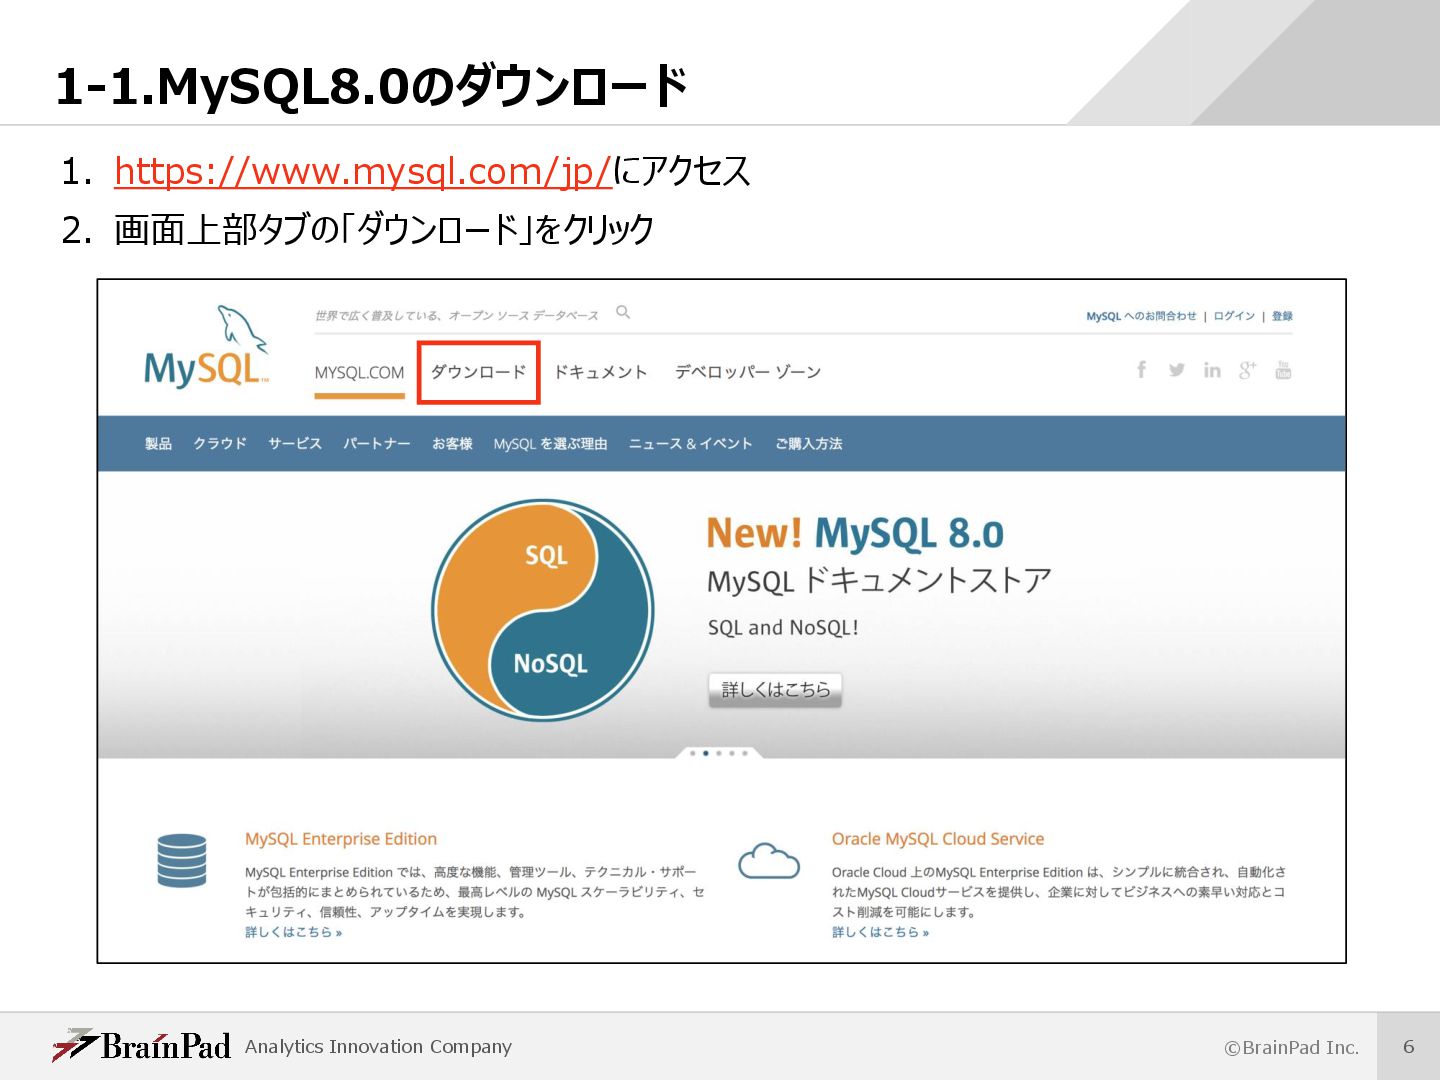The image size is (1440, 1080).
Task: Click the 詳しくはこちら banner button
Action: click(775, 690)
